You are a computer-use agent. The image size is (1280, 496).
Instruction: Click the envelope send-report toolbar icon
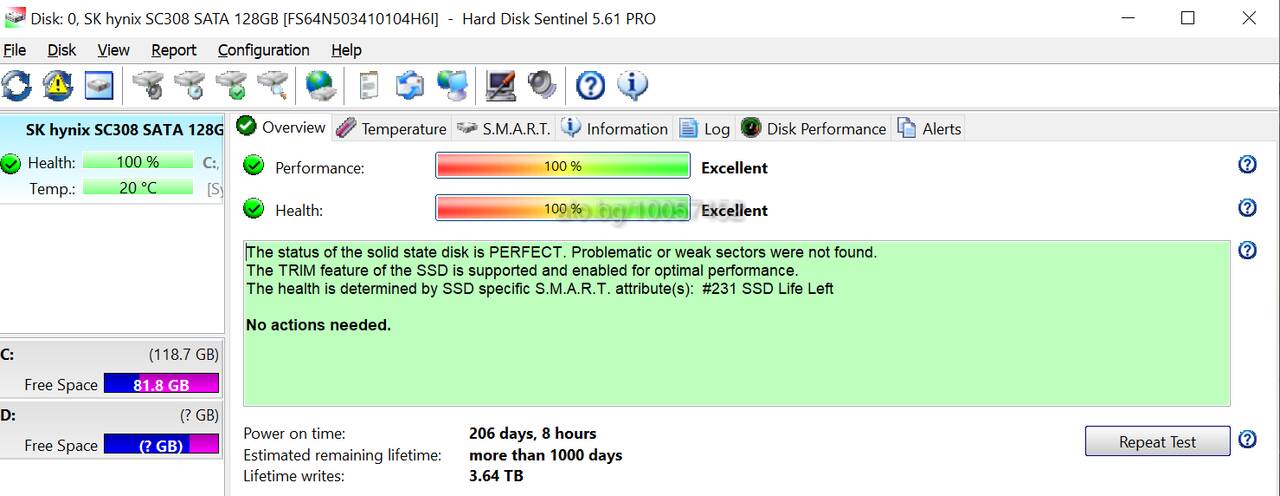pos(411,86)
